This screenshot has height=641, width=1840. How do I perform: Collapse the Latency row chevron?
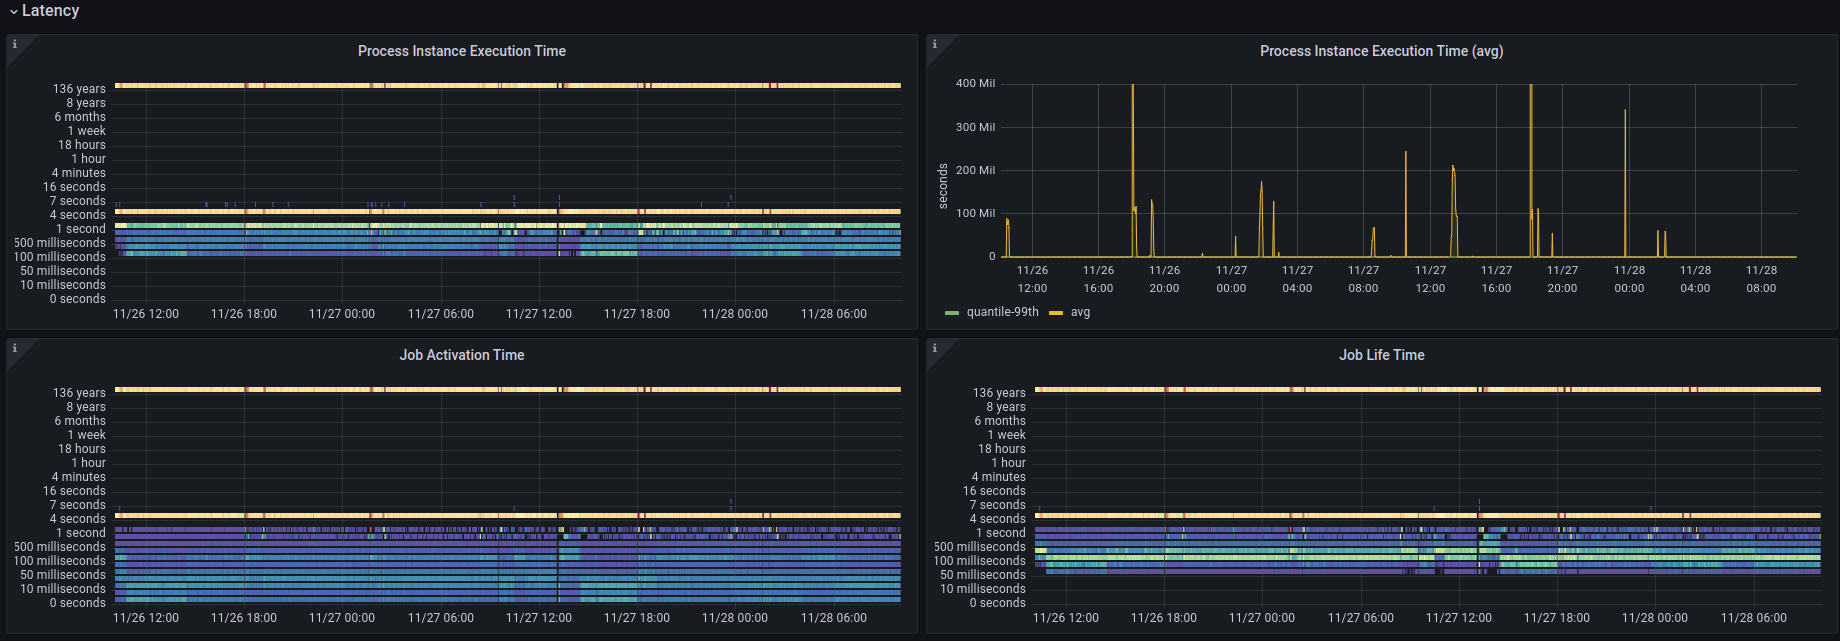click(14, 12)
